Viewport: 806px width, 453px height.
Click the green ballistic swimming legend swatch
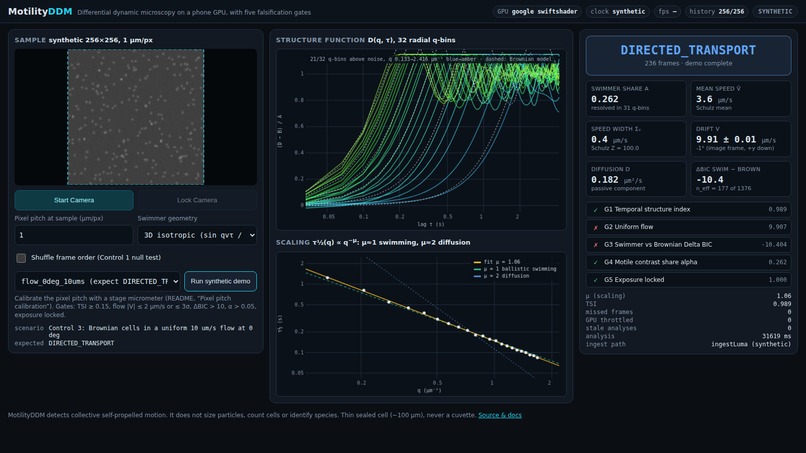(477, 269)
